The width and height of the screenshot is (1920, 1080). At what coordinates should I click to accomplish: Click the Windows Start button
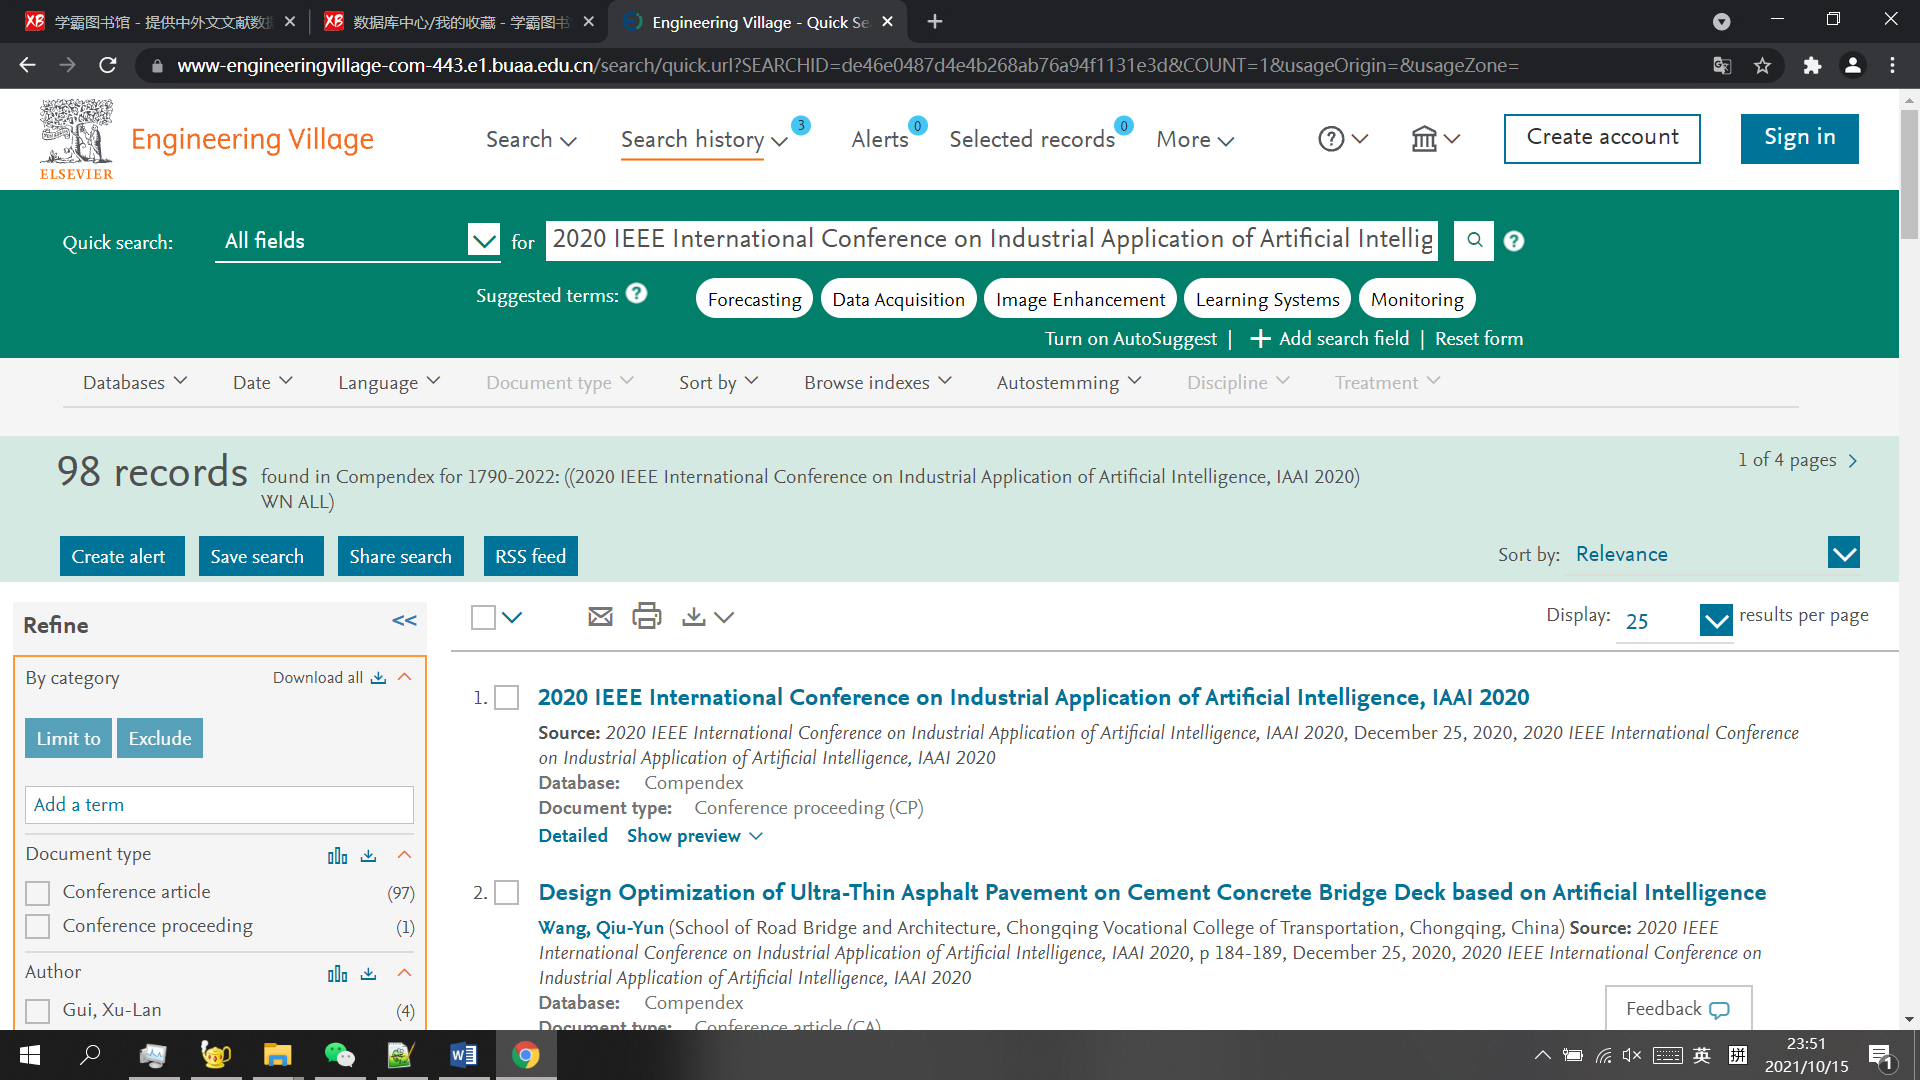click(30, 1055)
